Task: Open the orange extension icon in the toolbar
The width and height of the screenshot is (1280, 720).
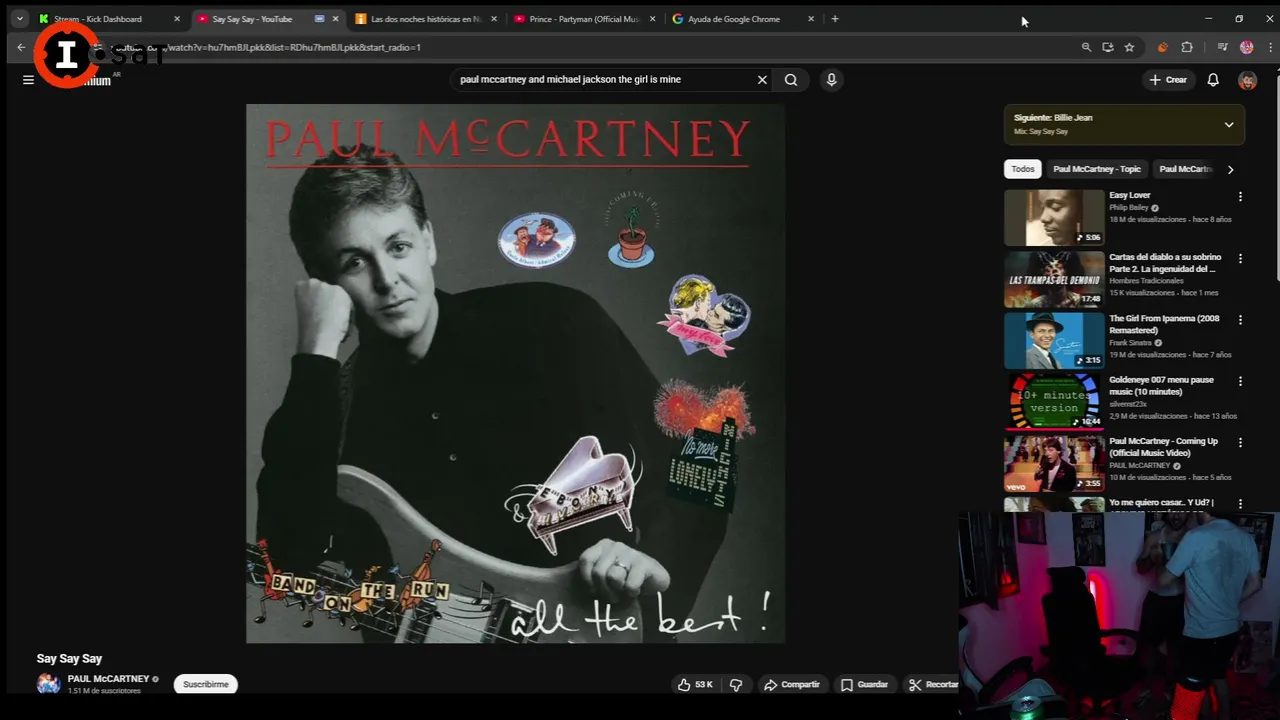Action: (1162, 47)
